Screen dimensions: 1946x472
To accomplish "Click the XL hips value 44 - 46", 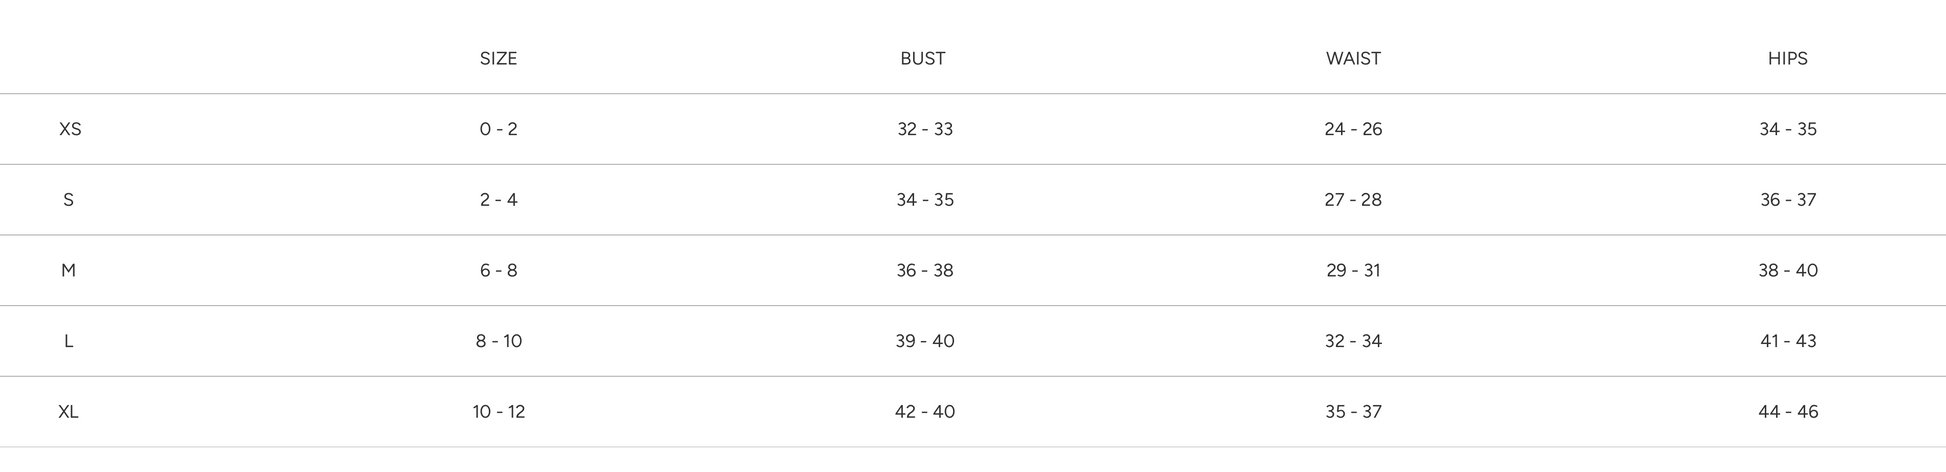I will point(1788,412).
